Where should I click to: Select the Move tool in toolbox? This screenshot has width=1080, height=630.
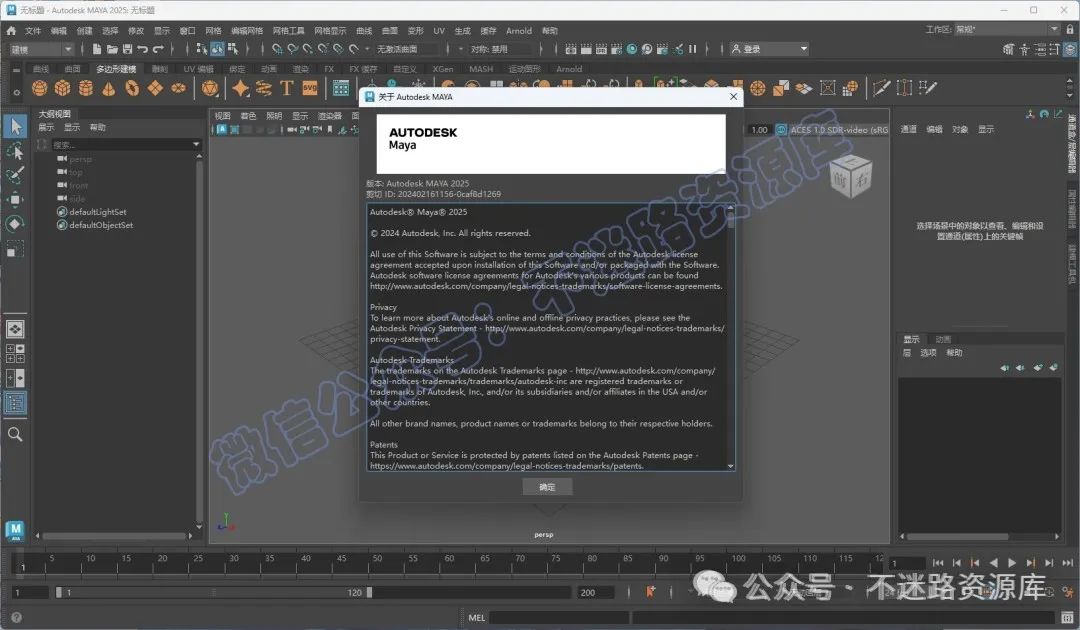pos(15,200)
